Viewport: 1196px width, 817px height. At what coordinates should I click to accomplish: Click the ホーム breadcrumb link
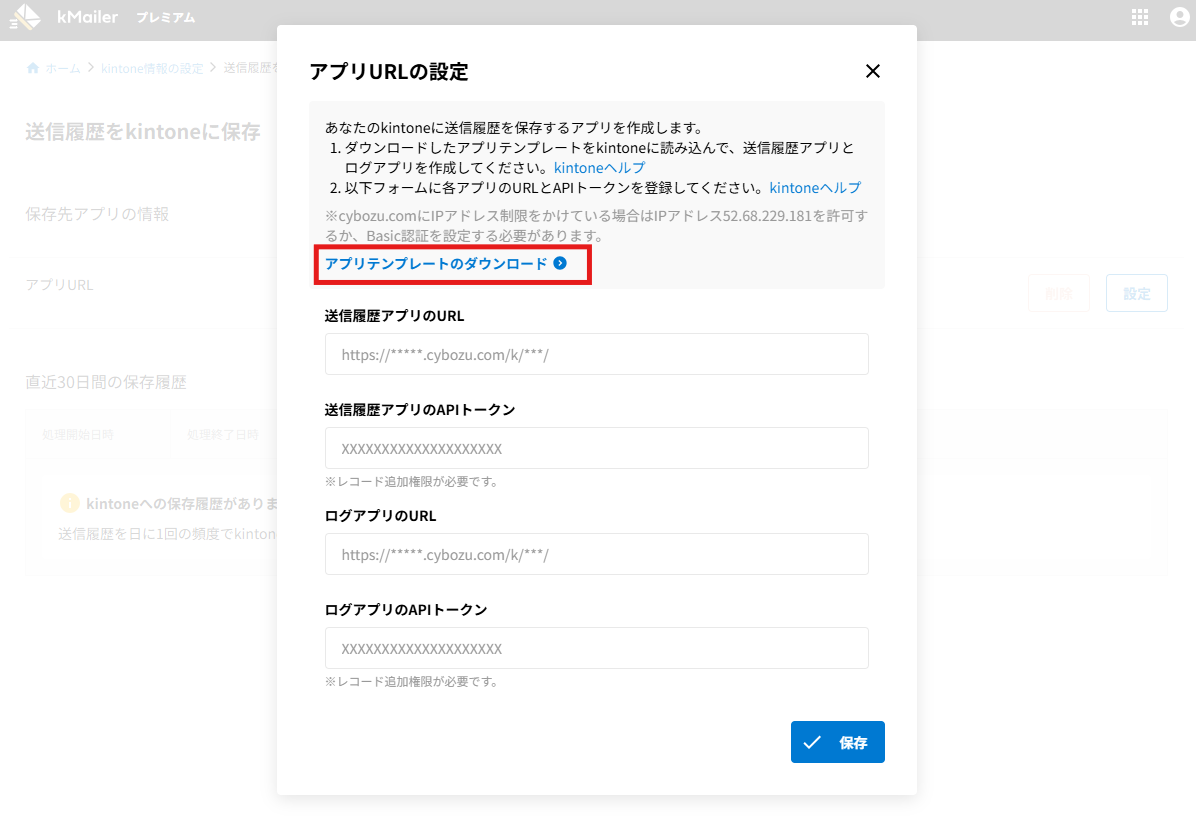63,69
